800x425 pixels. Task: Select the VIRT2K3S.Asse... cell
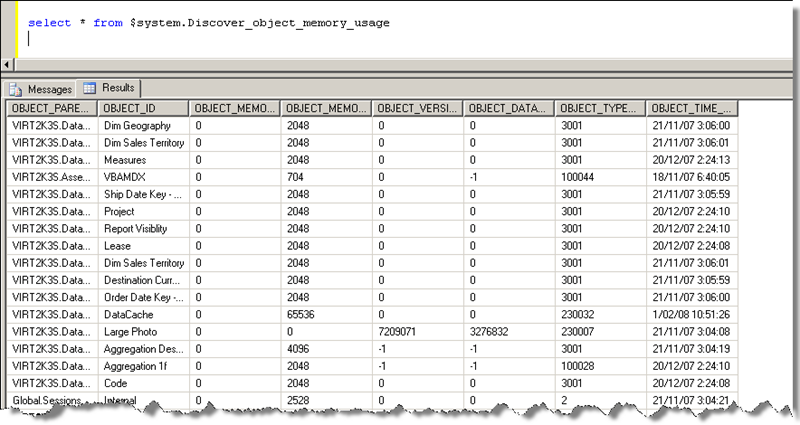click(52, 177)
